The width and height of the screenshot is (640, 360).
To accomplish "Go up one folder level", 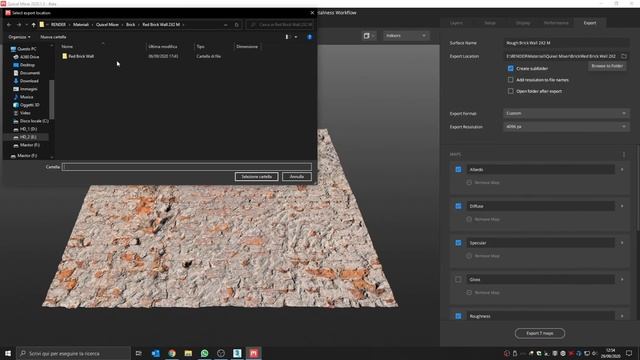I will point(33,25).
